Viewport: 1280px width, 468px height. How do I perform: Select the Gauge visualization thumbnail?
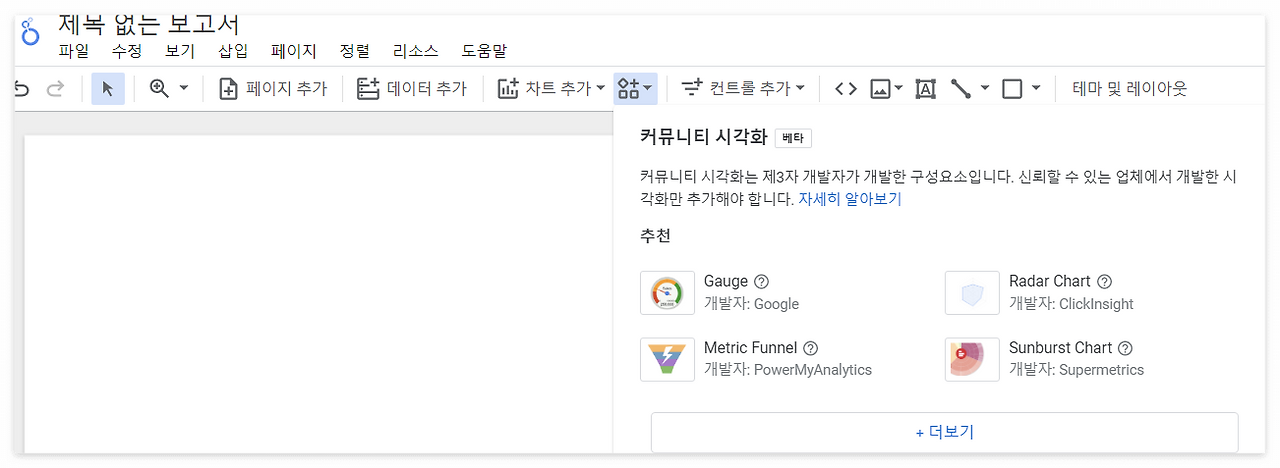(667, 293)
